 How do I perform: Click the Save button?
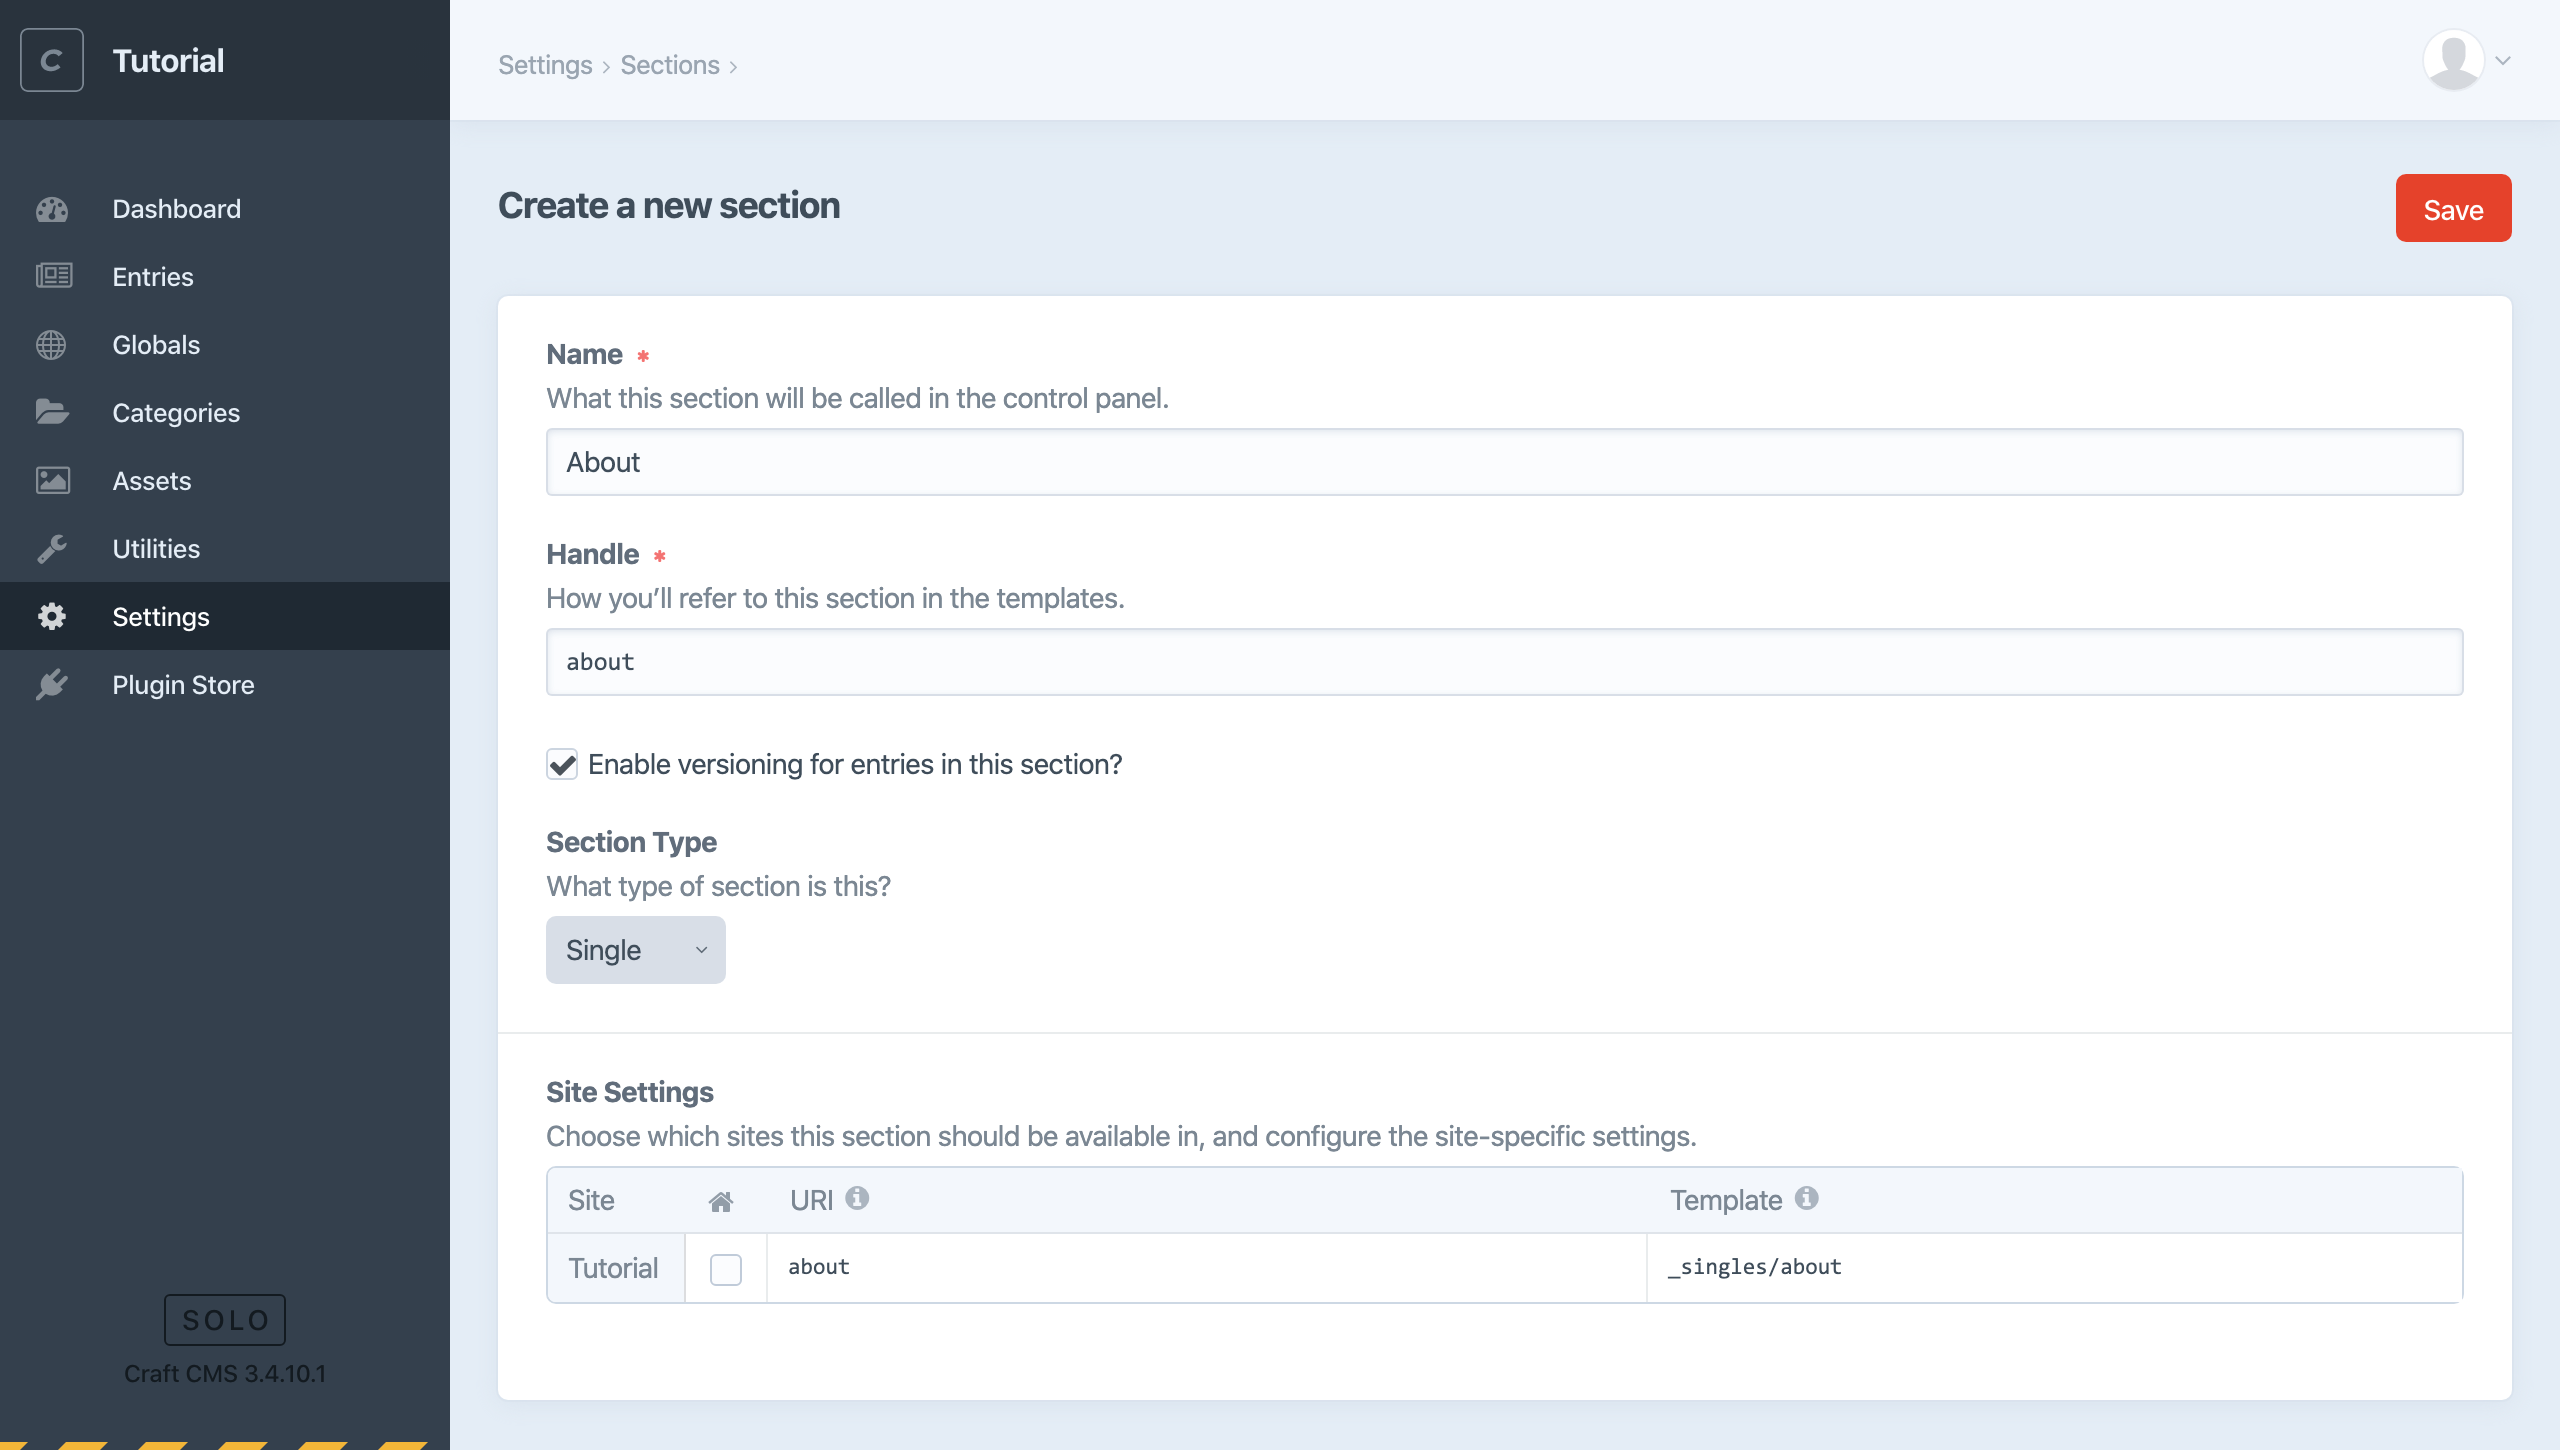(x=2453, y=207)
